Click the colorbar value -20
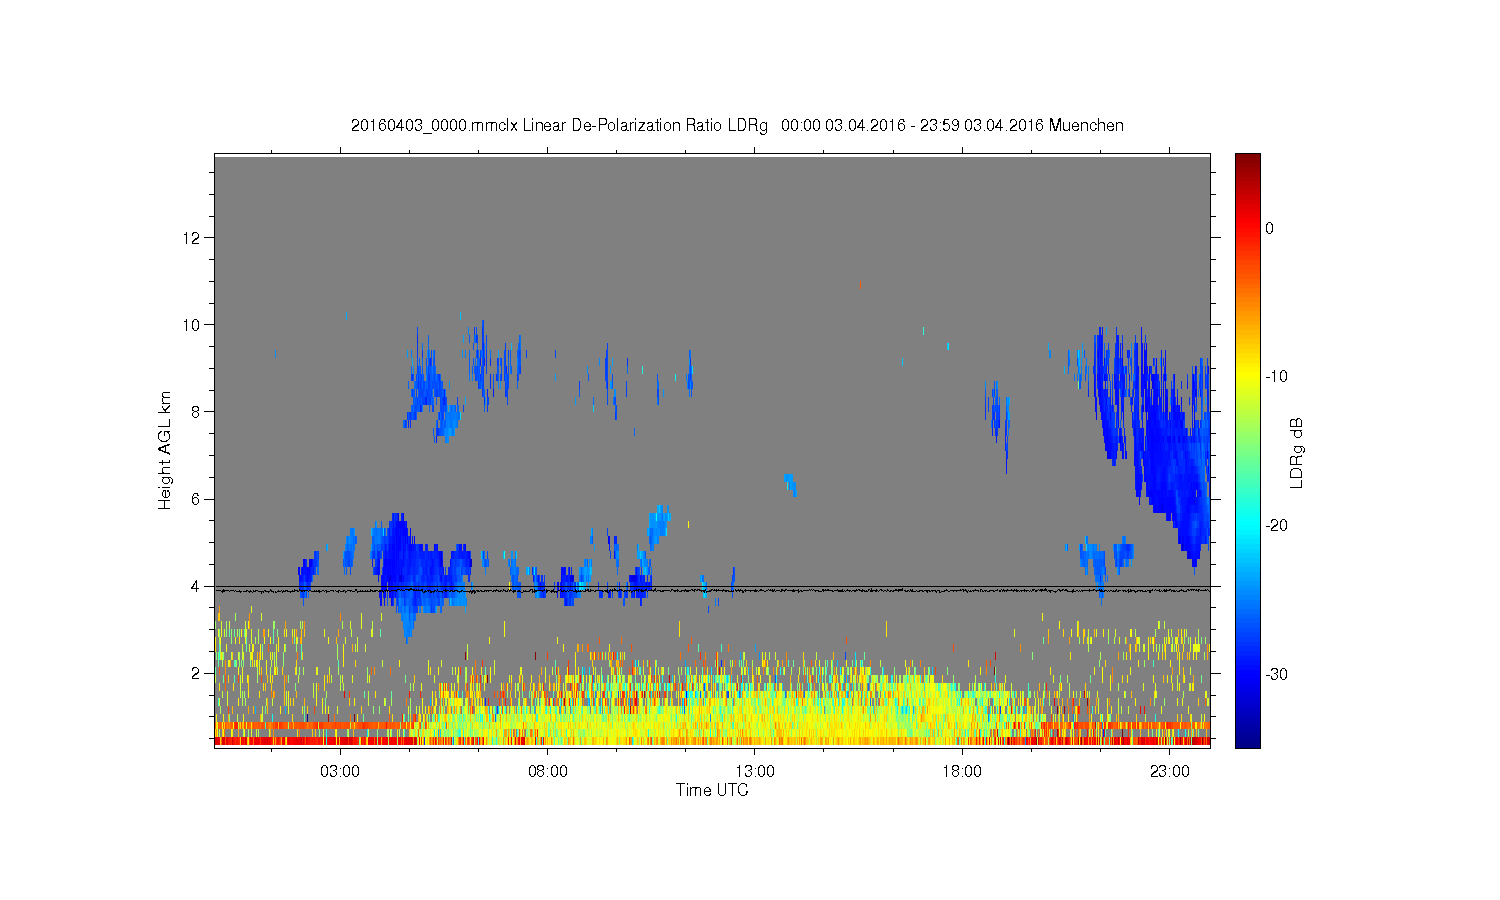Image resolution: width=1500 pixels, height=900 pixels. 1276,526
